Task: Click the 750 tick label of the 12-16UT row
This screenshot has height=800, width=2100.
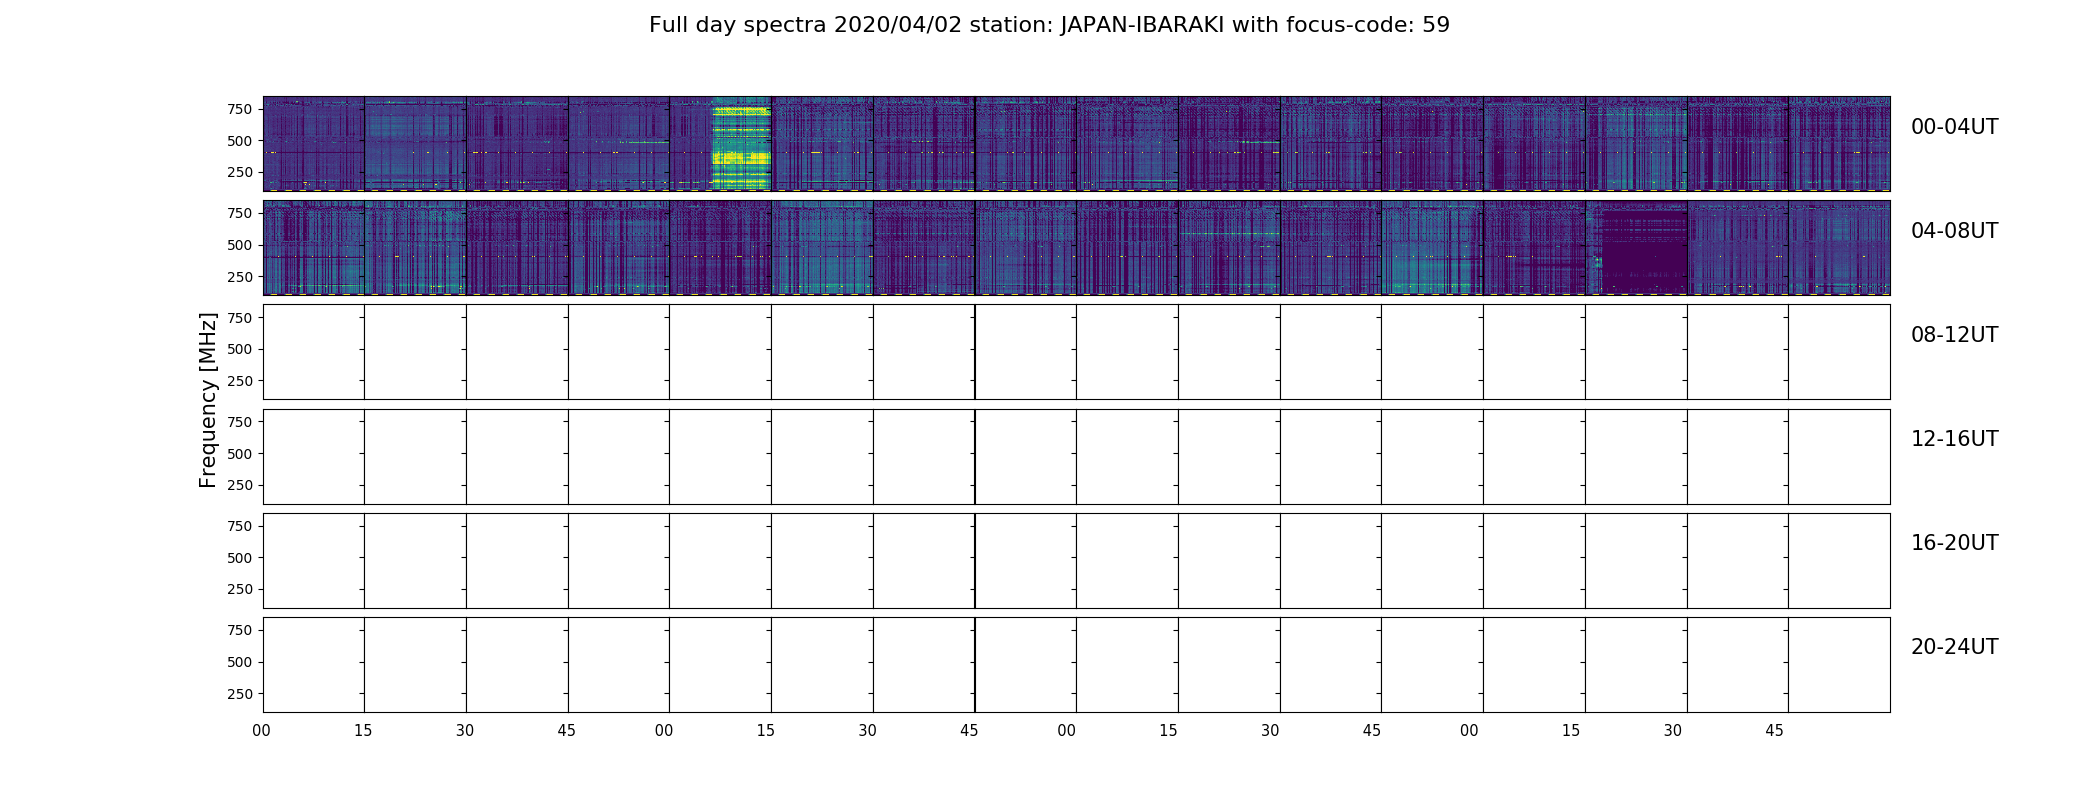Action: (x=239, y=422)
